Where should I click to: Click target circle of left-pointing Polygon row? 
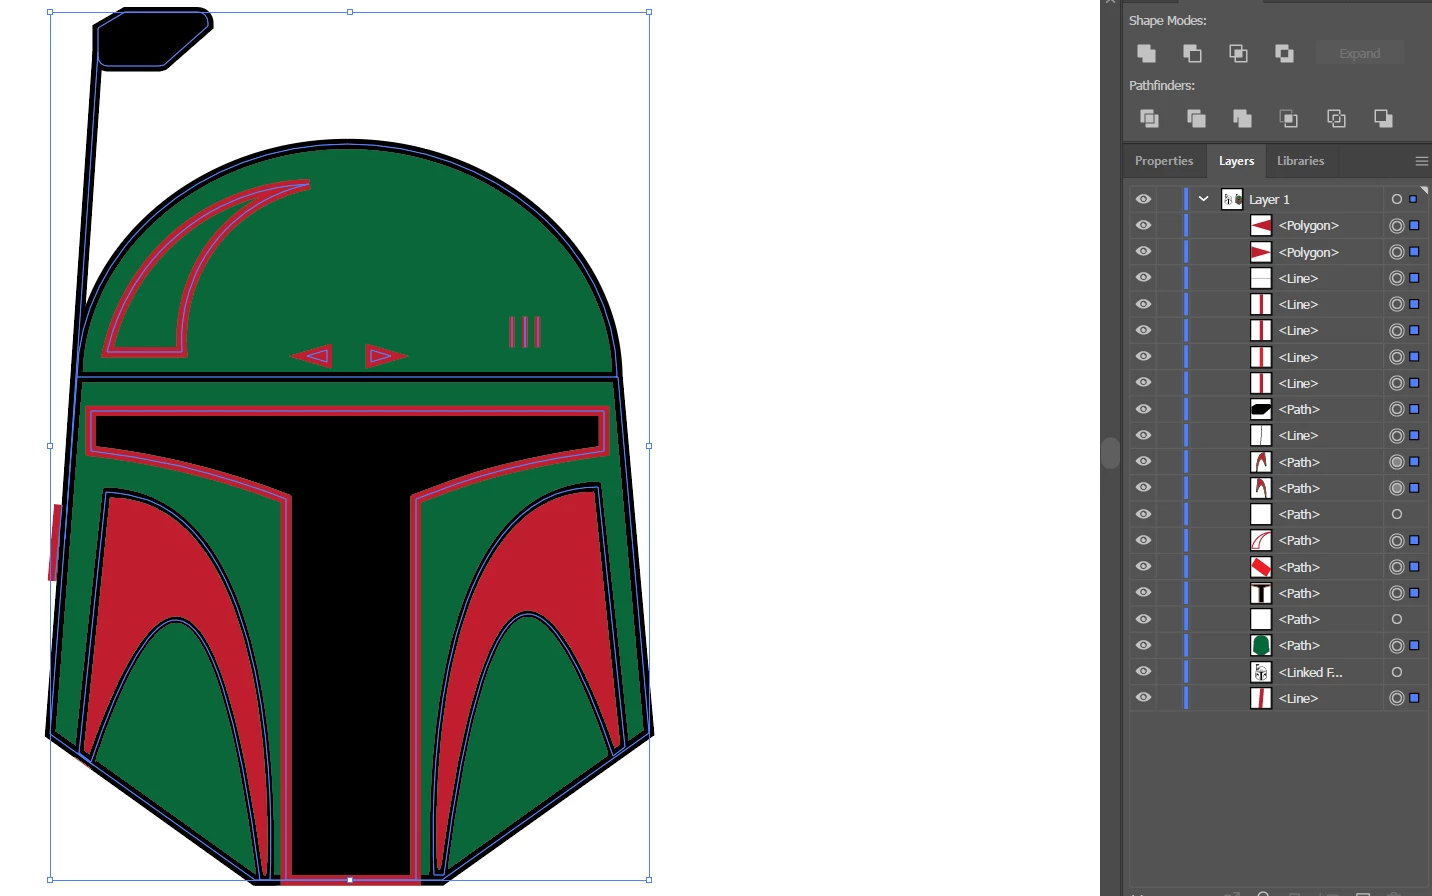click(x=1397, y=225)
